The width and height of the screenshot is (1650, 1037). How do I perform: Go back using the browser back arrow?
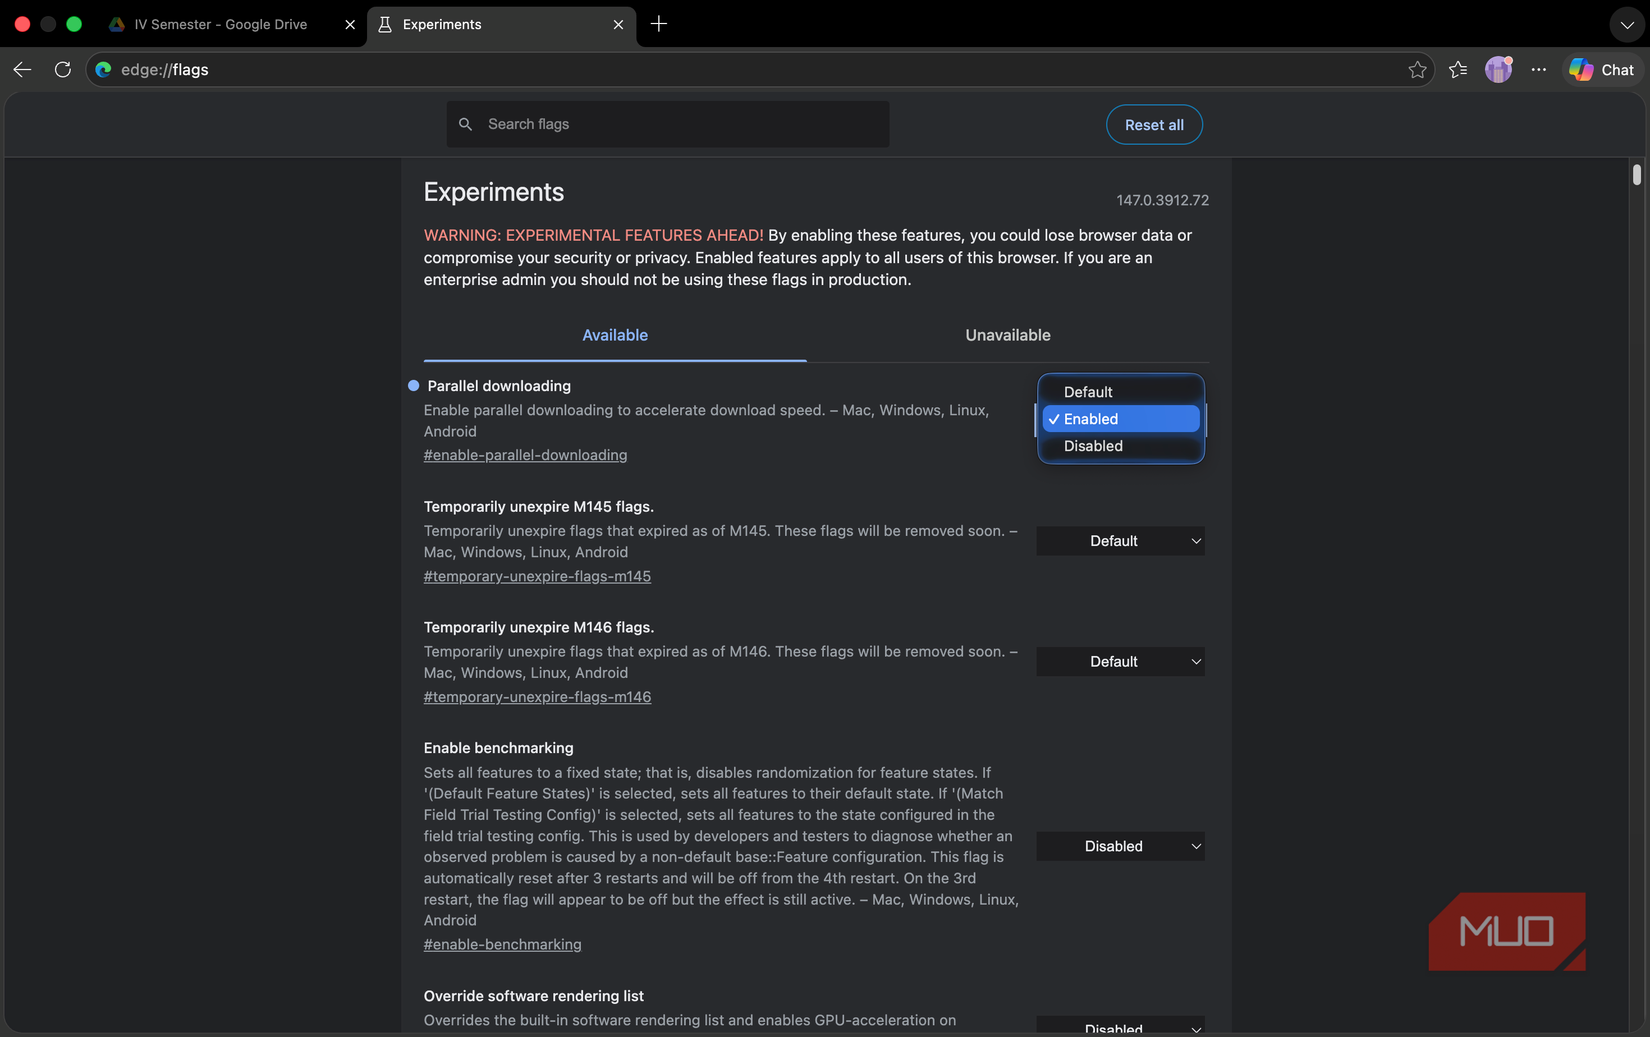(22, 70)
